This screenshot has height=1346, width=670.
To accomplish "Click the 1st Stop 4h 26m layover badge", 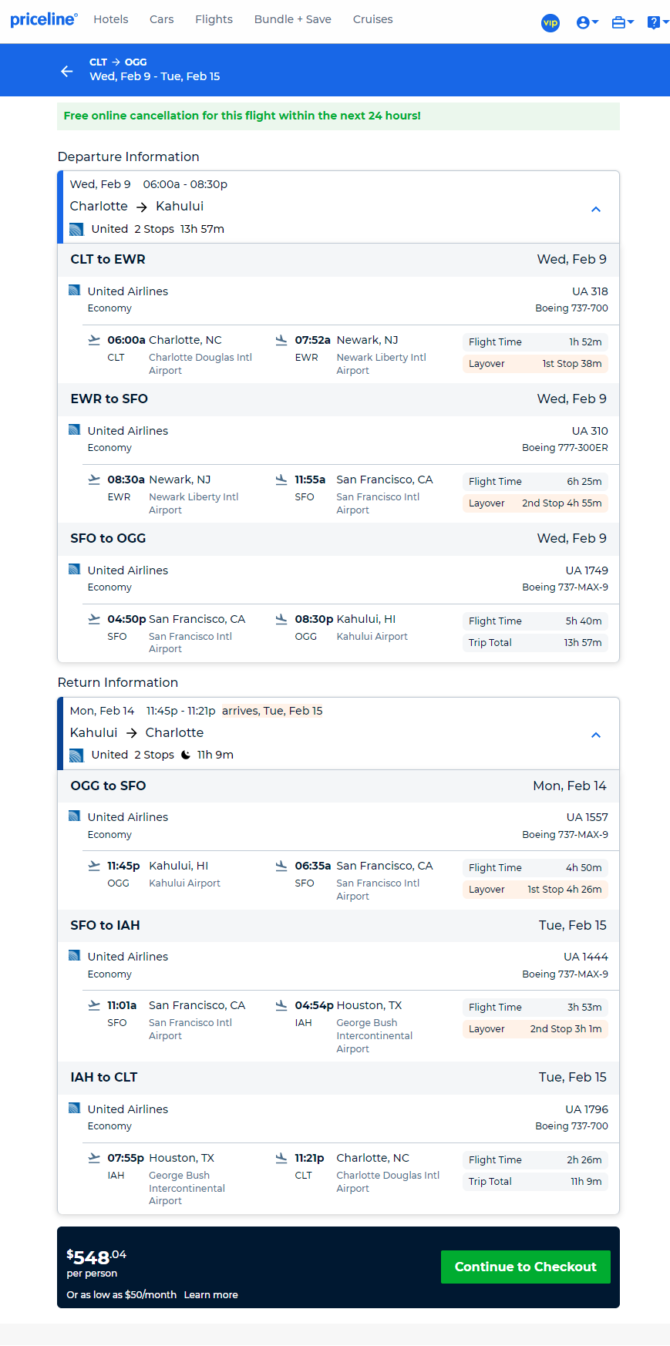I will 535,890.
